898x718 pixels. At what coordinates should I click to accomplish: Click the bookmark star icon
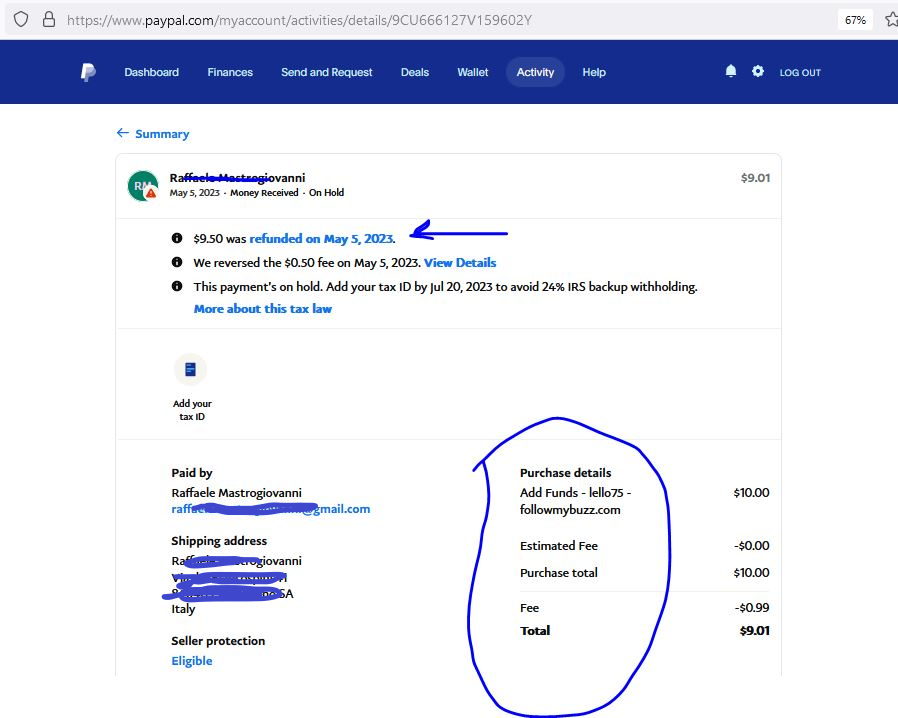tap(890, 19)
